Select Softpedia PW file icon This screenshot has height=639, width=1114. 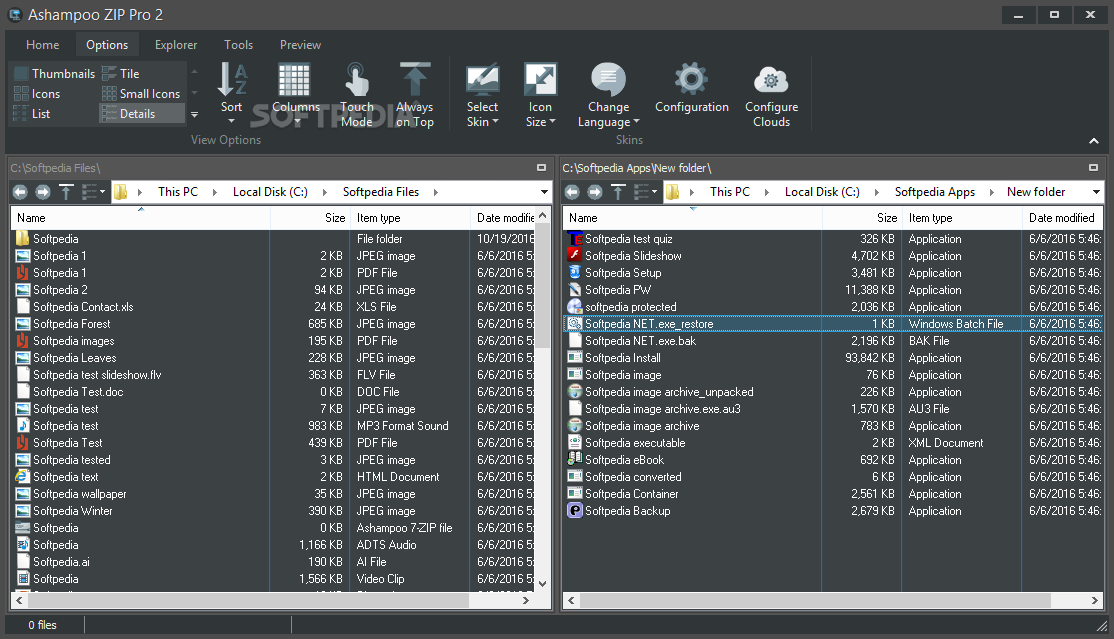coord(574,290)
